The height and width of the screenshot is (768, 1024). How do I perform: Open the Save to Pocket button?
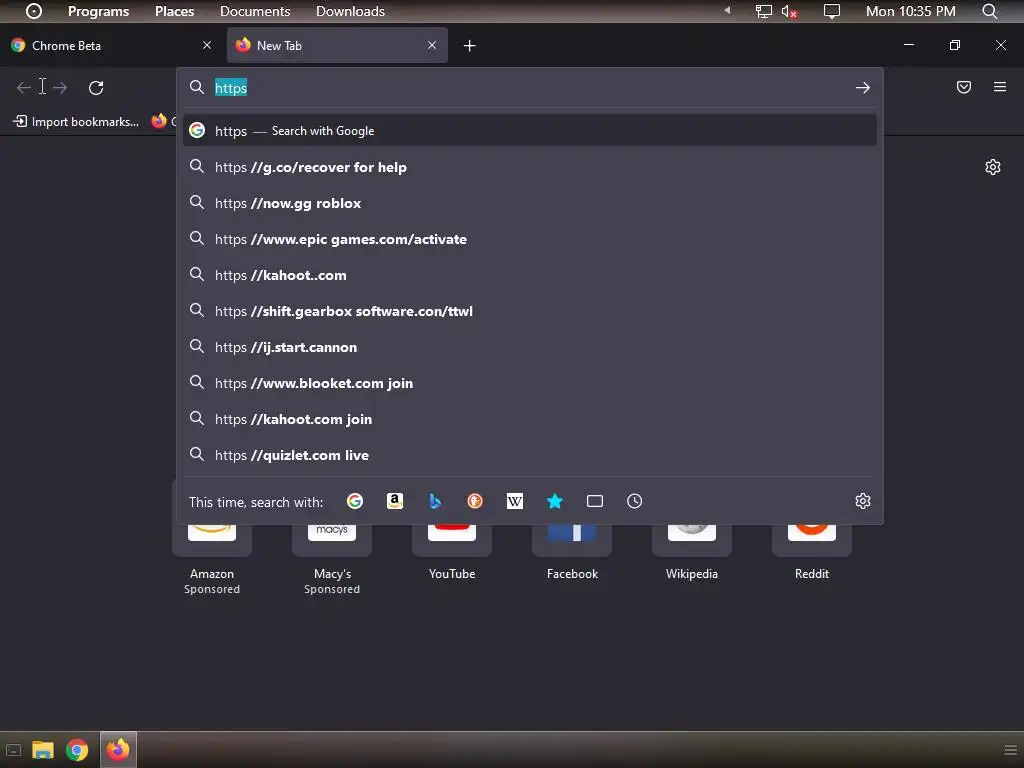tap(963, 87)
